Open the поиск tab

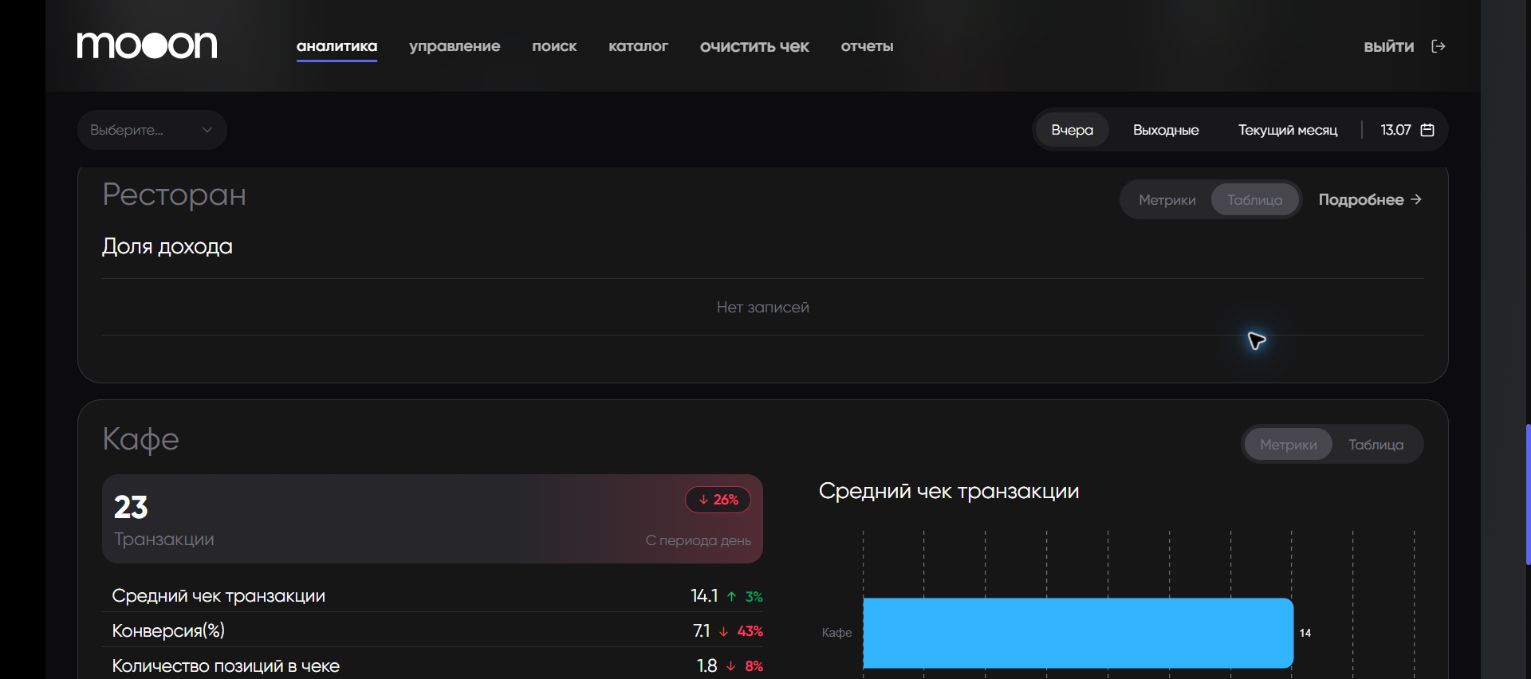554,46
